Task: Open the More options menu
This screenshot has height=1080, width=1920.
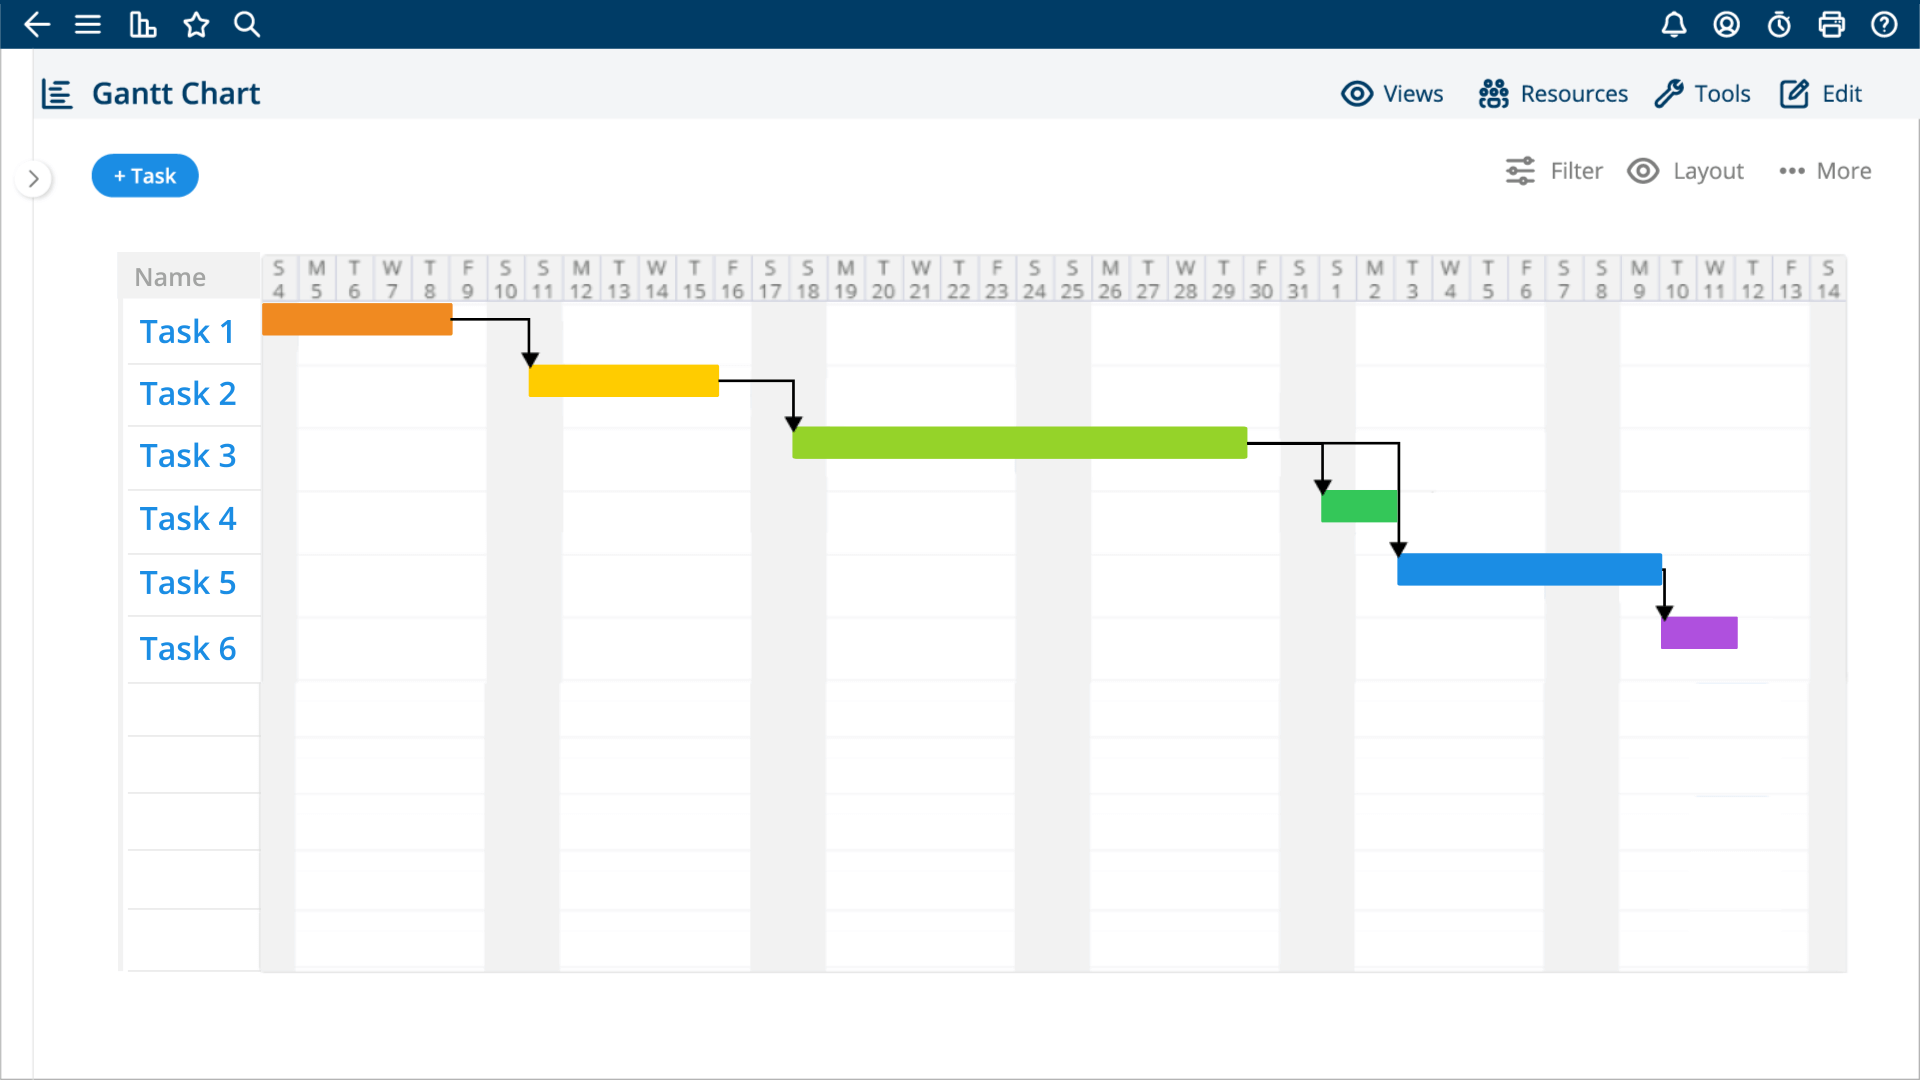Action: pyautogui.click(x=1825, y=171)
